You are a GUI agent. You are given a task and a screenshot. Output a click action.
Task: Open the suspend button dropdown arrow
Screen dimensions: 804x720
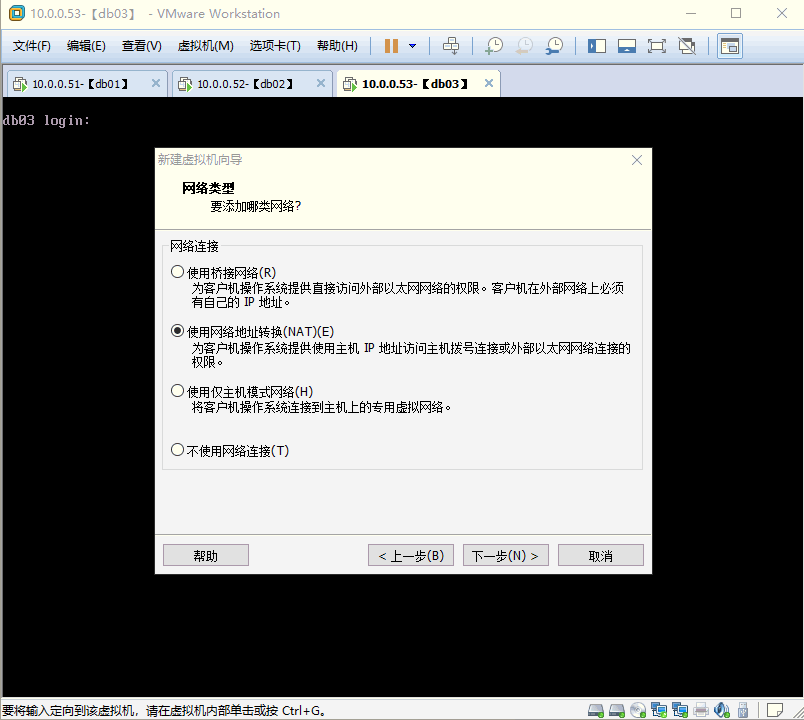click(x=410, y=45)
